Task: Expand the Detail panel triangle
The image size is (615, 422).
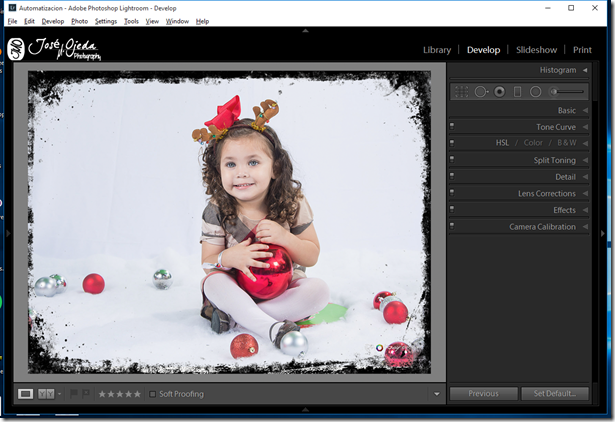Action: click(585, 177)
